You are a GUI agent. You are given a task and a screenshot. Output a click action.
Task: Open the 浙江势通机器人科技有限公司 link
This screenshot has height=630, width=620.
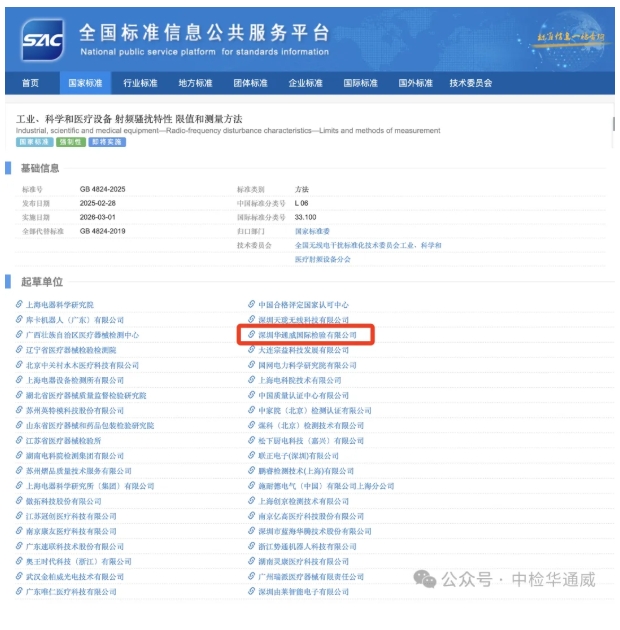pos(307,546)
